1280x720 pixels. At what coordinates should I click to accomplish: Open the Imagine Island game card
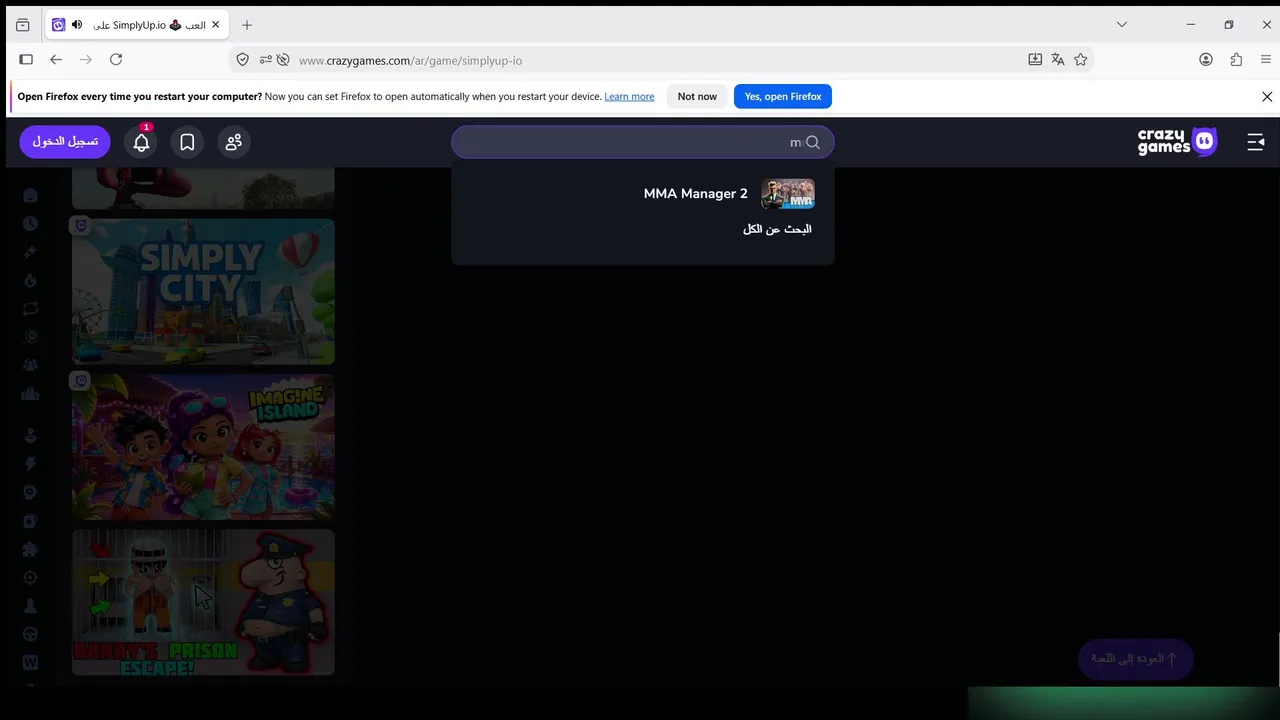click(x=203, y=447)
